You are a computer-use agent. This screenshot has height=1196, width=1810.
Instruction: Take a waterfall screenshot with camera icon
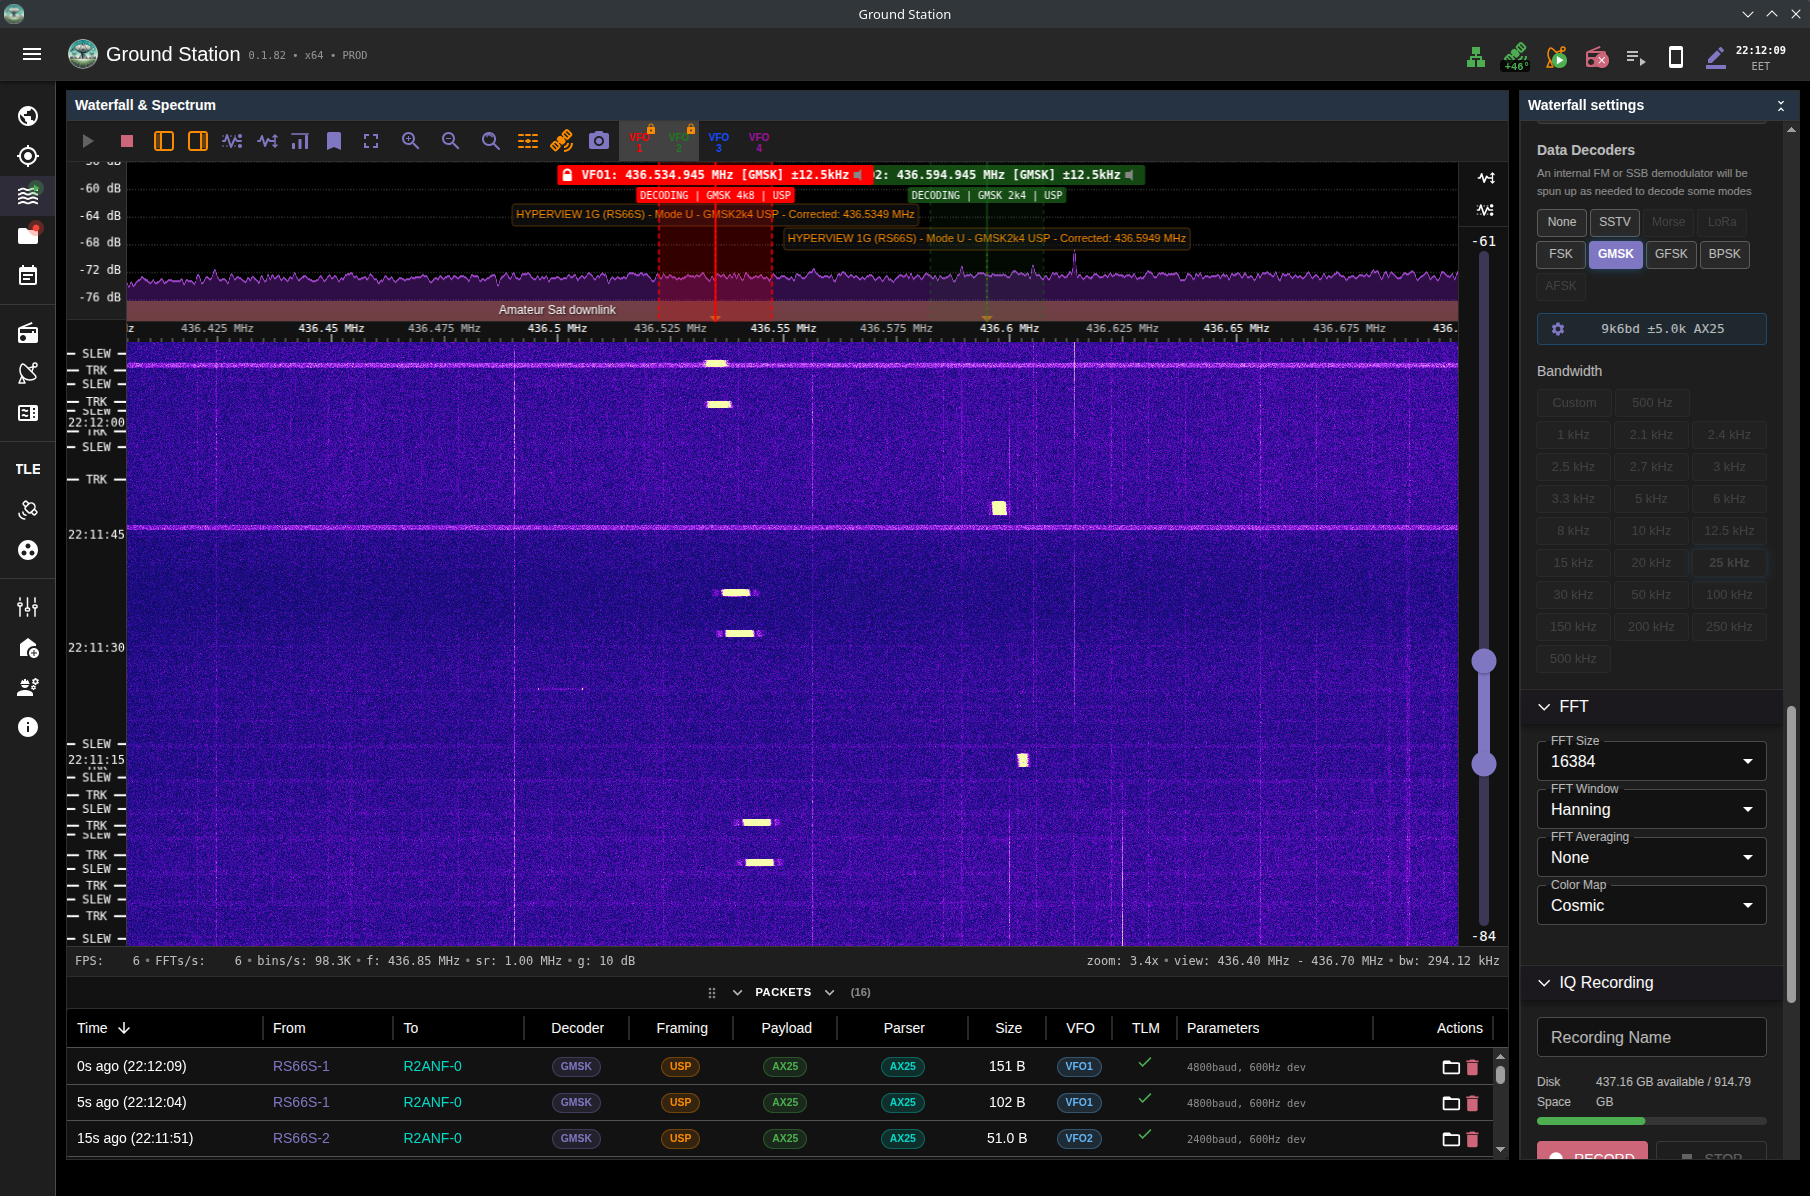[x=598, y=141]
